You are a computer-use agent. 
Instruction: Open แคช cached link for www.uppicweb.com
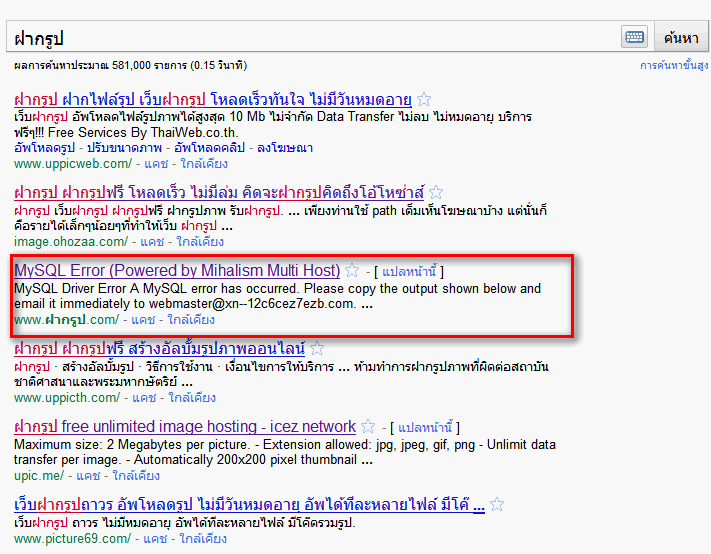[x=156, y=164]
